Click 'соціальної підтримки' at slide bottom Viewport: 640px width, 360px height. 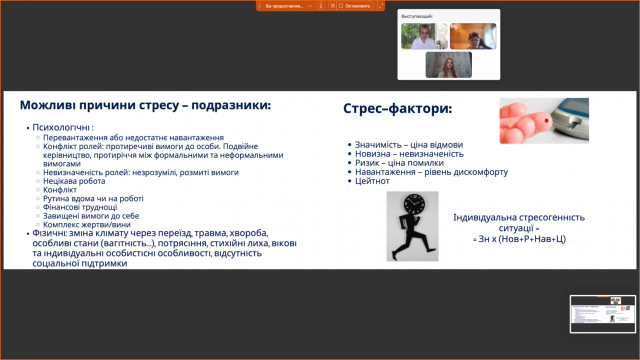pyautogui.click(x=80, y=264)
